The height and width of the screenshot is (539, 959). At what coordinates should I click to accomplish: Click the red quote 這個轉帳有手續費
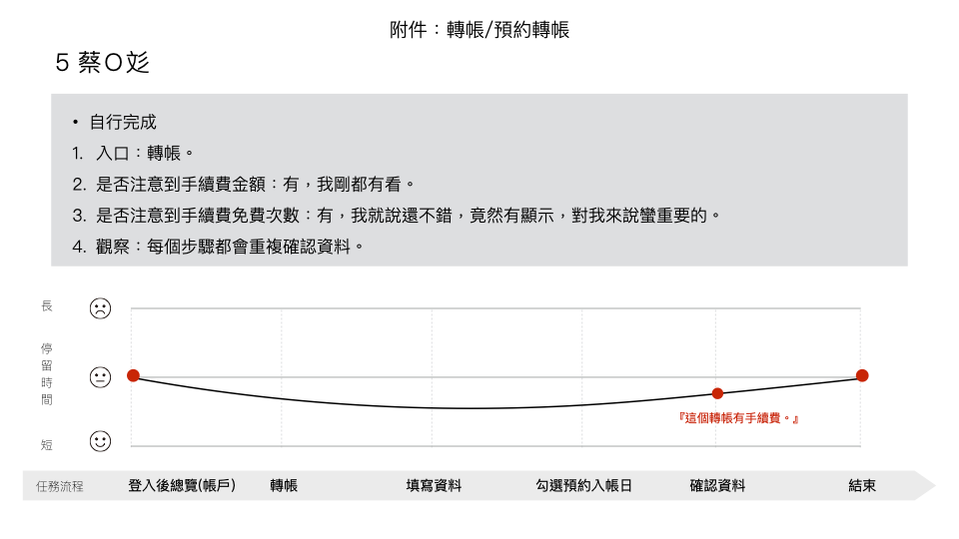[738, 418]
